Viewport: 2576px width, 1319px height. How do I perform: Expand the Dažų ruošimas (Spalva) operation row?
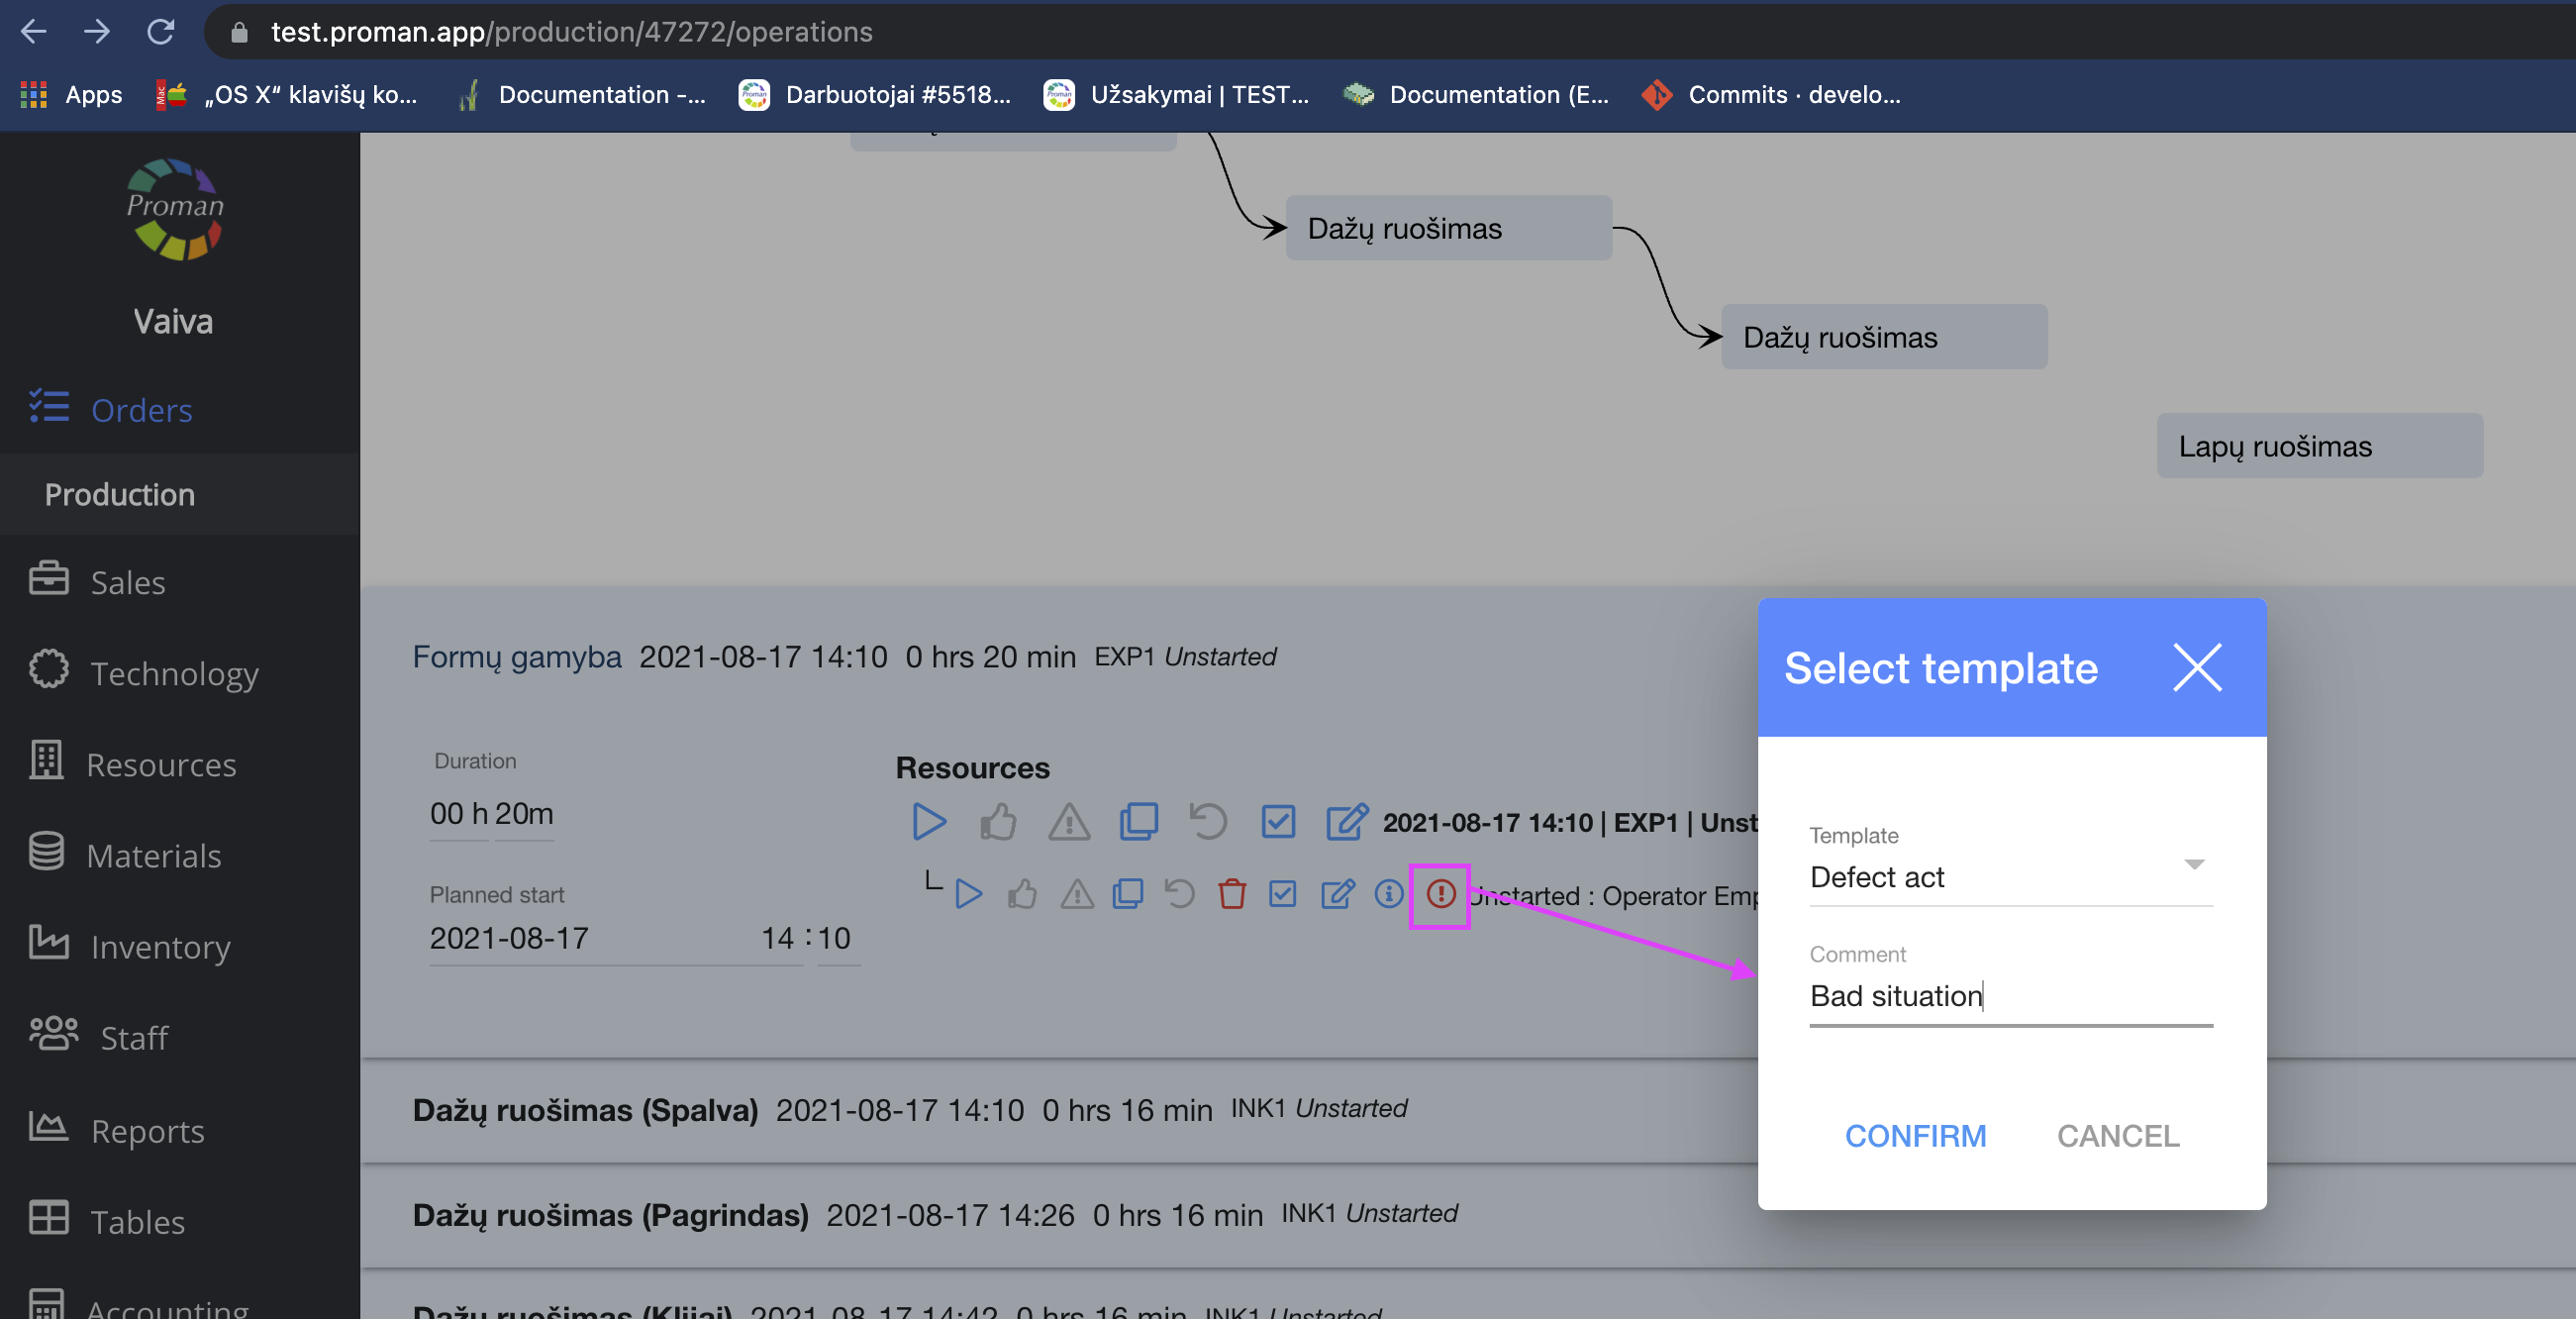pyautogui.click(x=585, y=1110)
